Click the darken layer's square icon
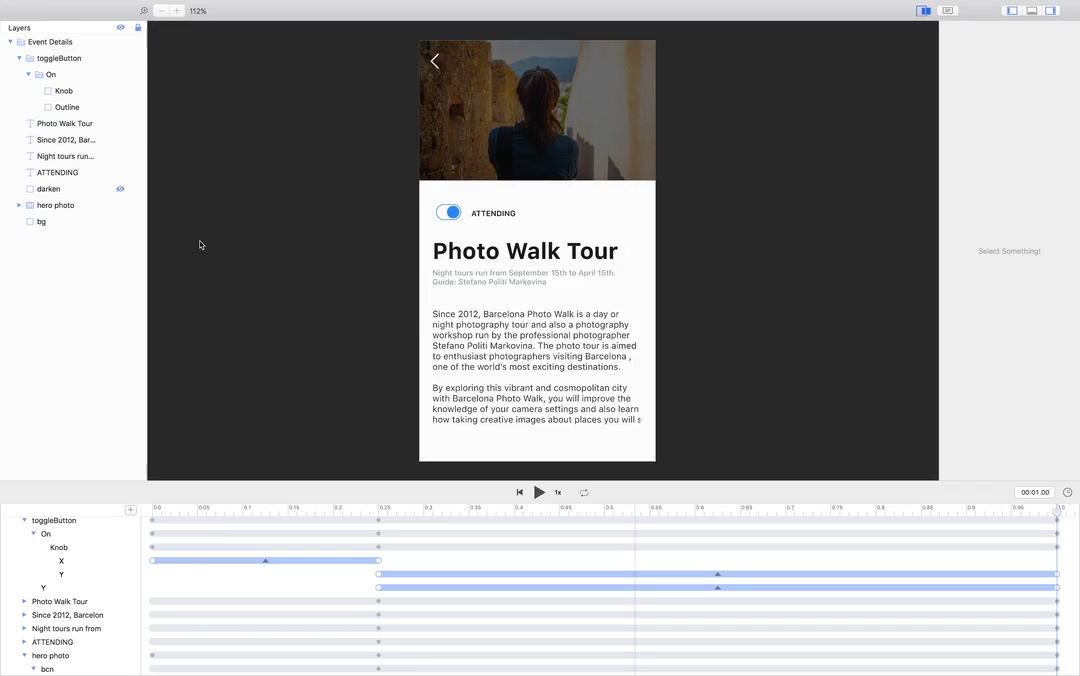The image size is (1080, 676). point(30,189)
